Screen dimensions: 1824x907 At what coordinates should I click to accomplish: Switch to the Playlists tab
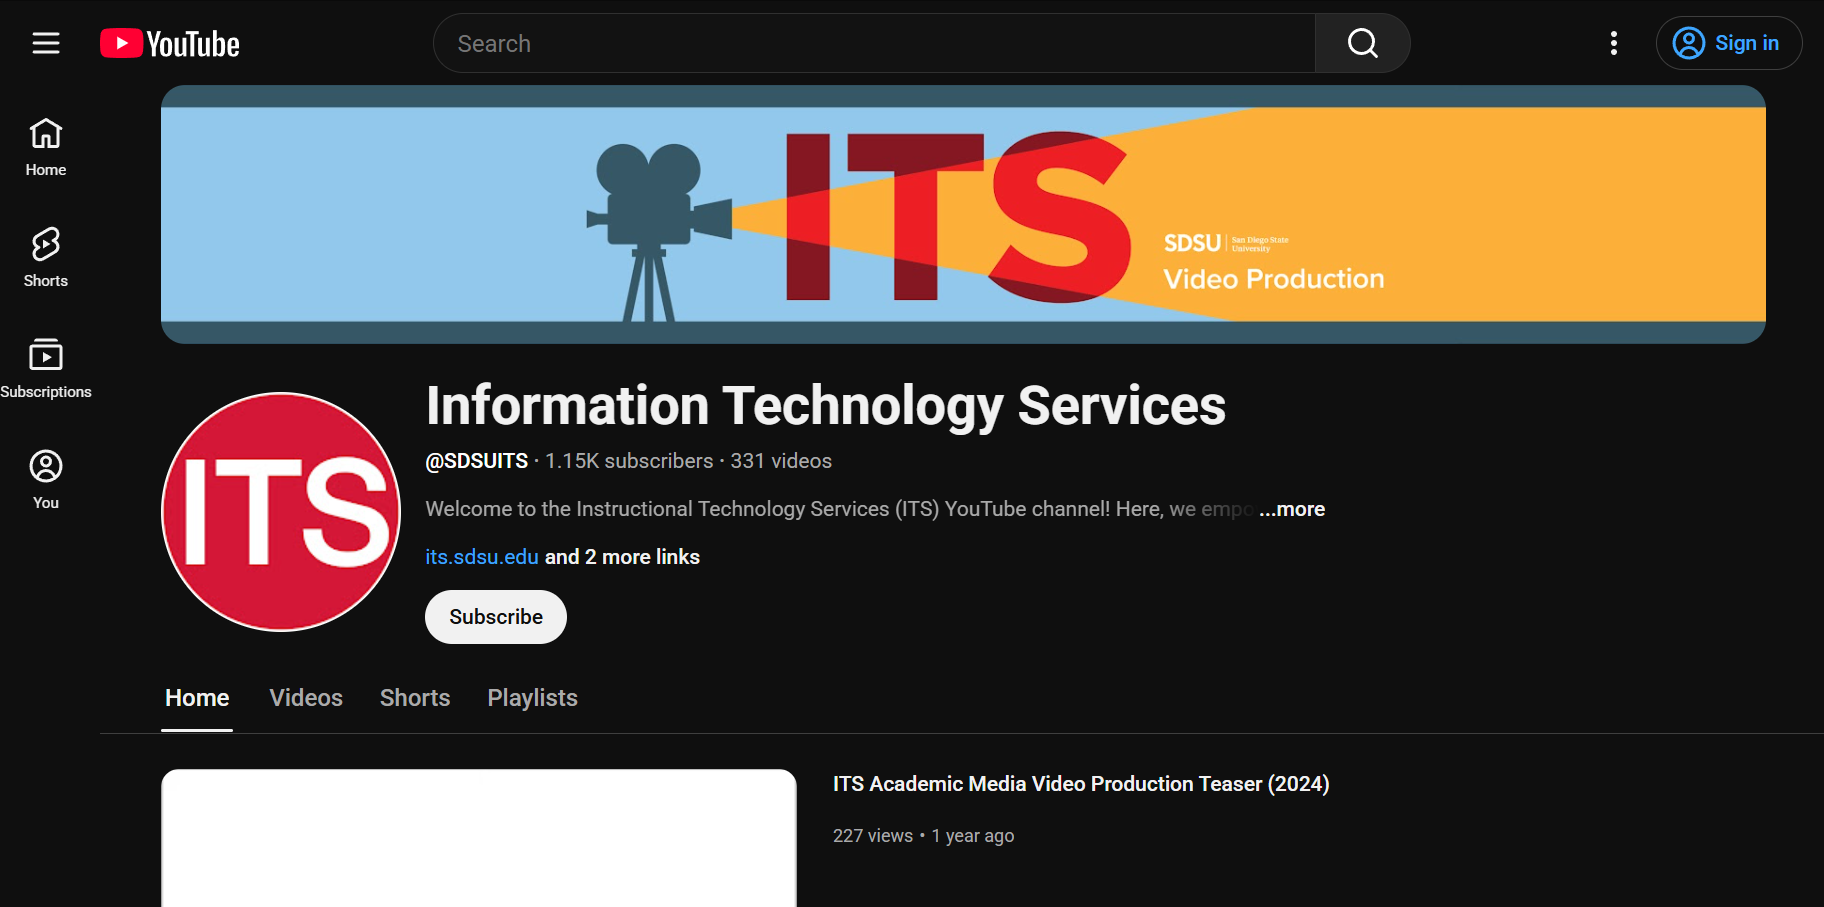point(533,698)
